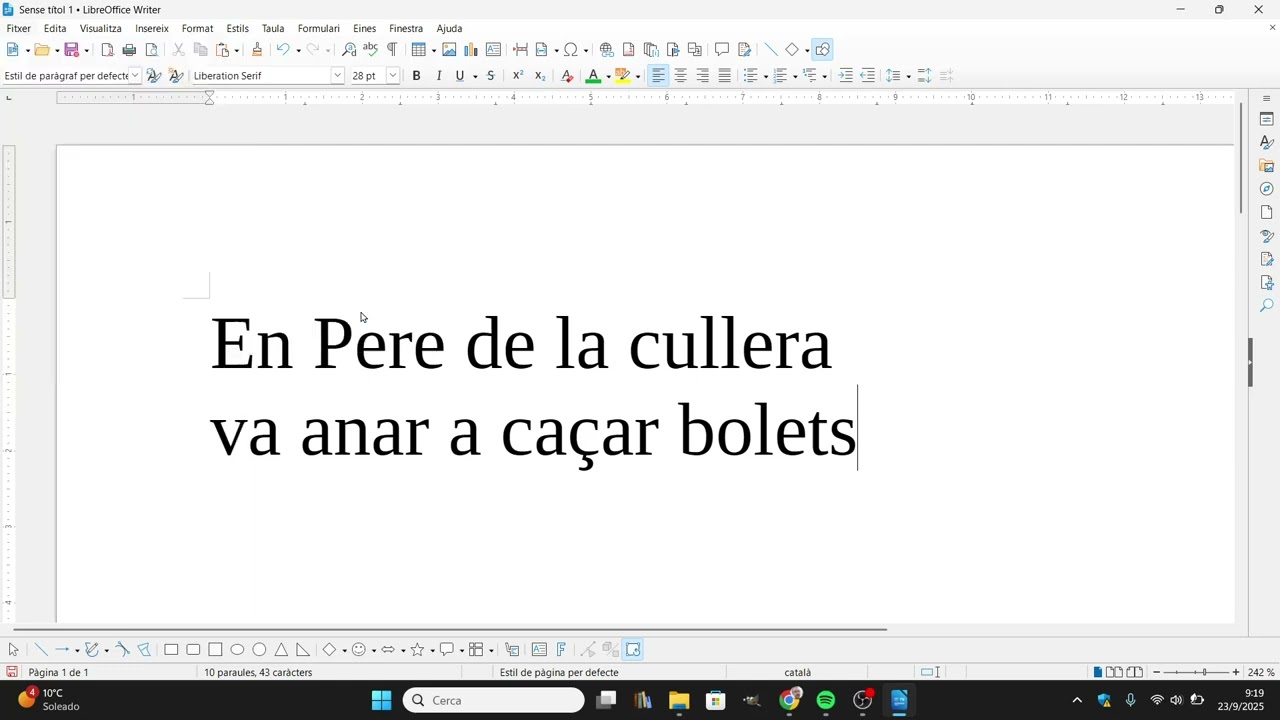Click the Undo arrow
The height and width of the screenshot is (720, 1280).
coord(283,50)
